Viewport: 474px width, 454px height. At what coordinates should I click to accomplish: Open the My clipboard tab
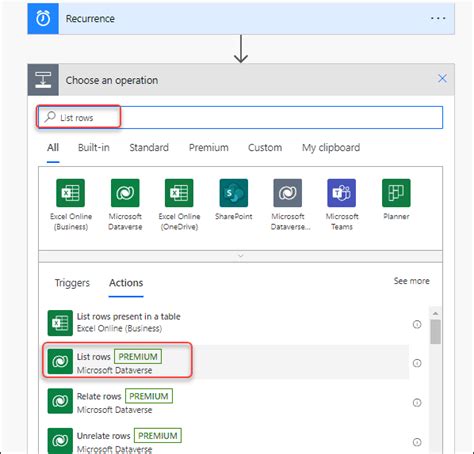pyautogui.click(x=331, y=148)
